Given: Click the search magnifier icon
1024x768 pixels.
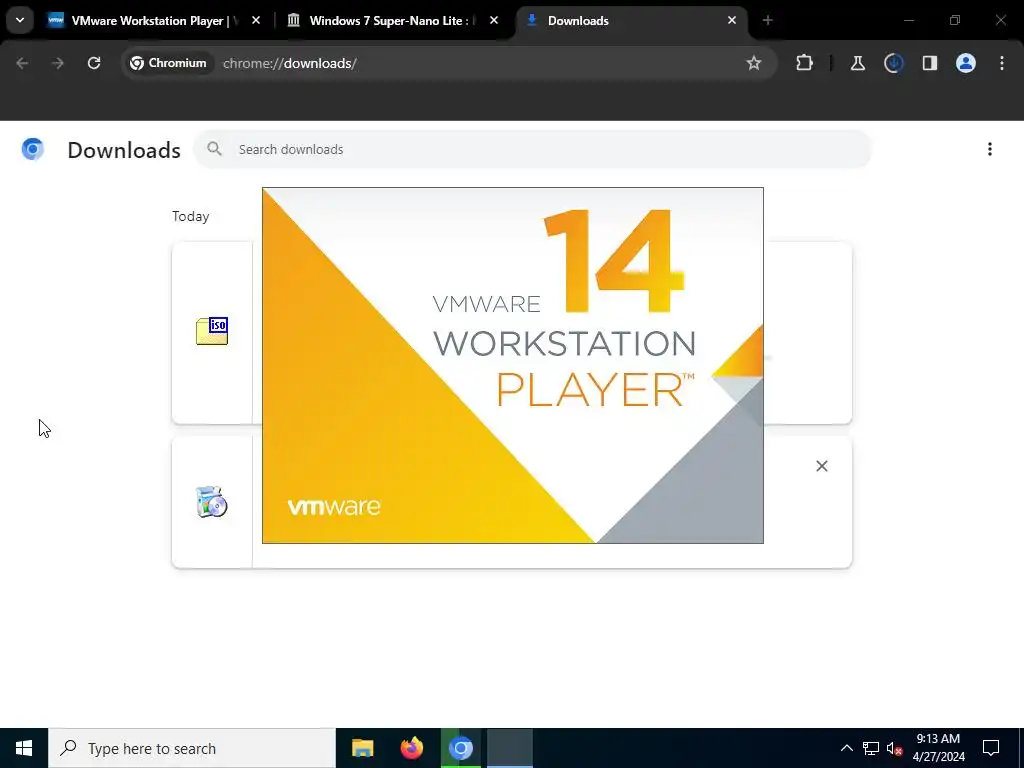Looking at the screenshot, I should [214, 149].
